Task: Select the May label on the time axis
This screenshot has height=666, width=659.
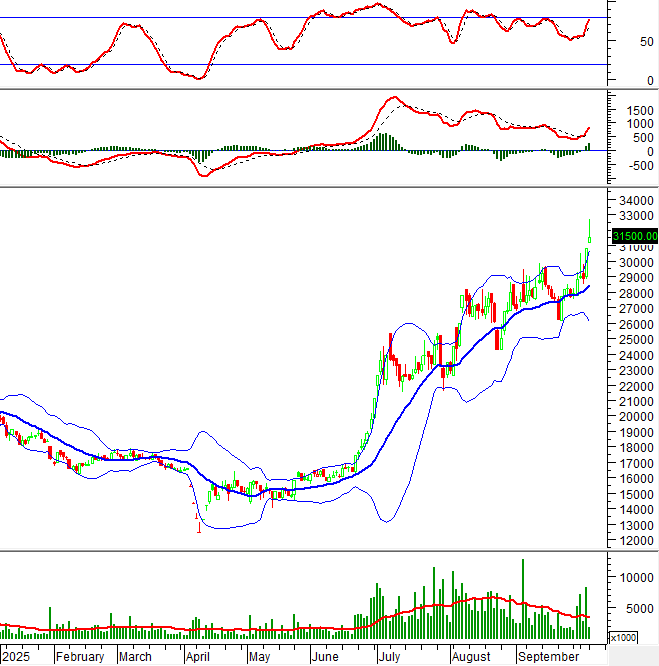Action: pos(259,657)
